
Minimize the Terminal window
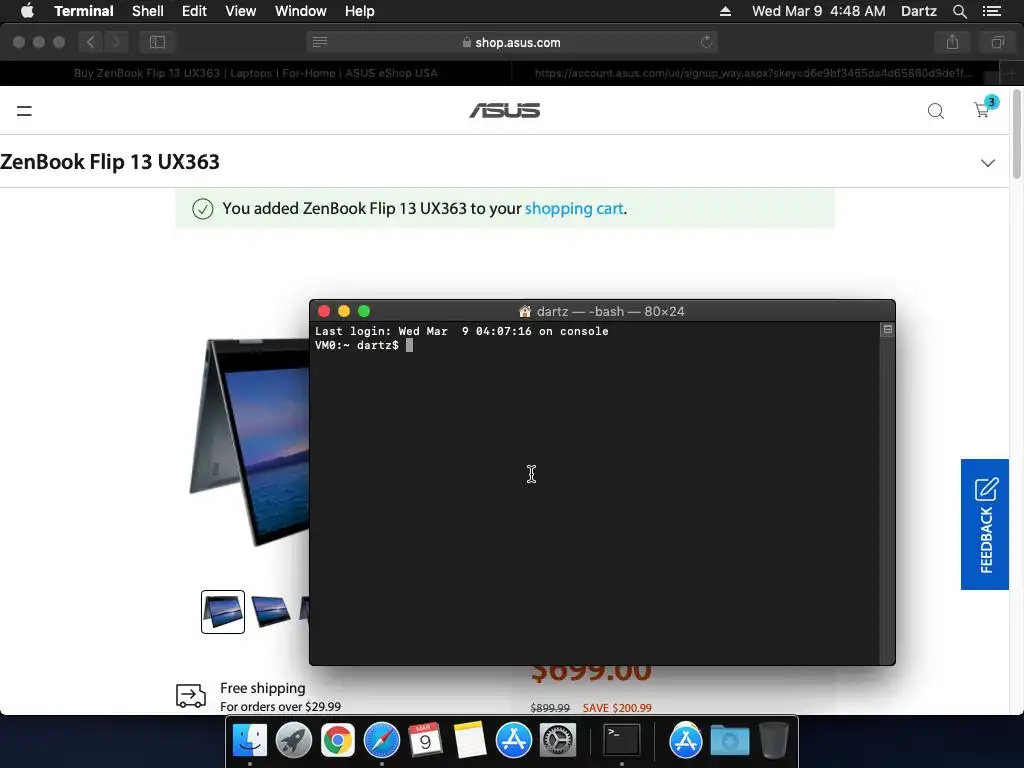[344, 312]
